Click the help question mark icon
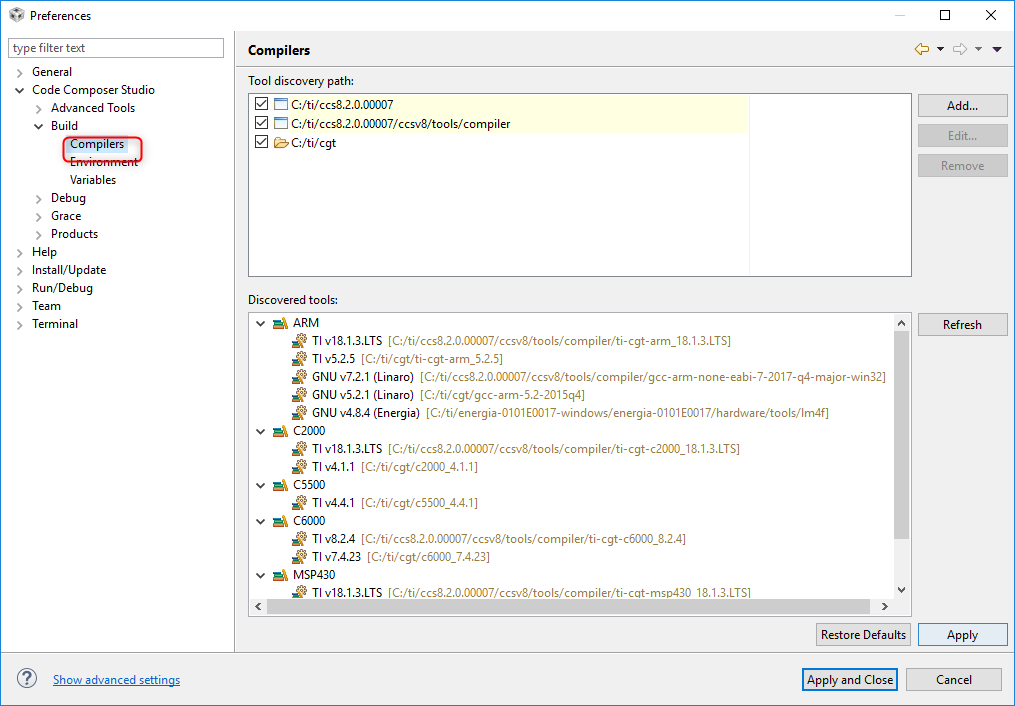The height and width of the screenshot is (706, 1015). (x=27, y=678)
